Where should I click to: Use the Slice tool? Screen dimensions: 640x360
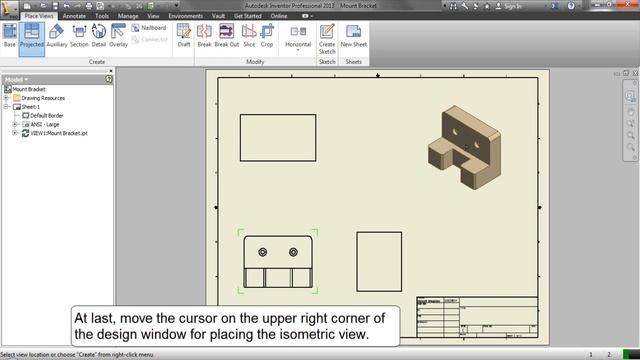coord(249,36)
